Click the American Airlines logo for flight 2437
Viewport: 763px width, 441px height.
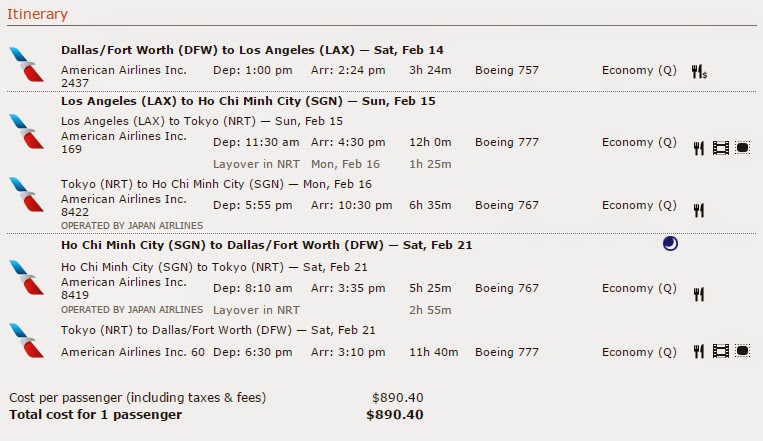point(25,64)
